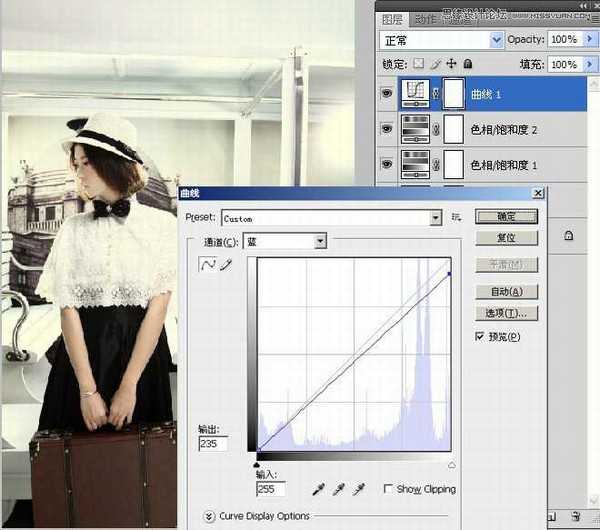Switch to the 动作 actions tab

pyautogui.click(x=424, y=18)
